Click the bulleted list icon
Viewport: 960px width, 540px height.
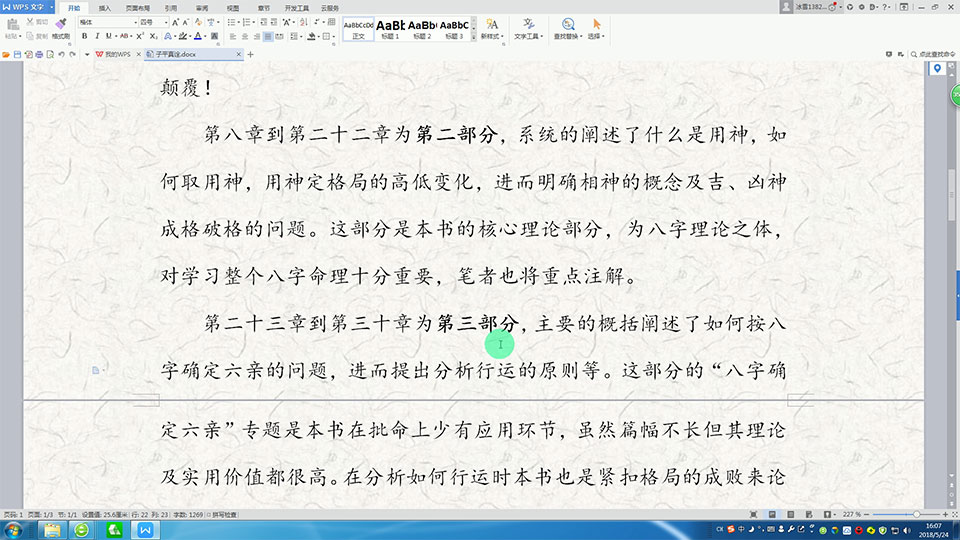click(x=231, y=22)
